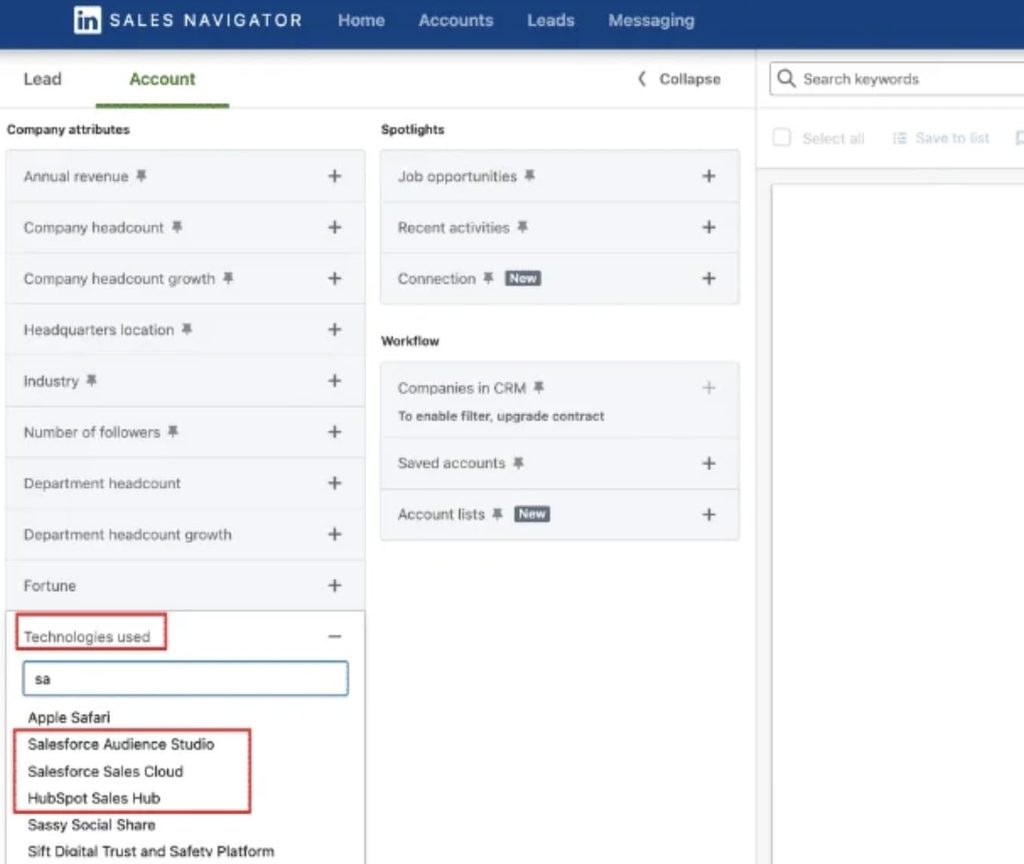Select Salesforce Audience Studio suggestion

[121, 744]
